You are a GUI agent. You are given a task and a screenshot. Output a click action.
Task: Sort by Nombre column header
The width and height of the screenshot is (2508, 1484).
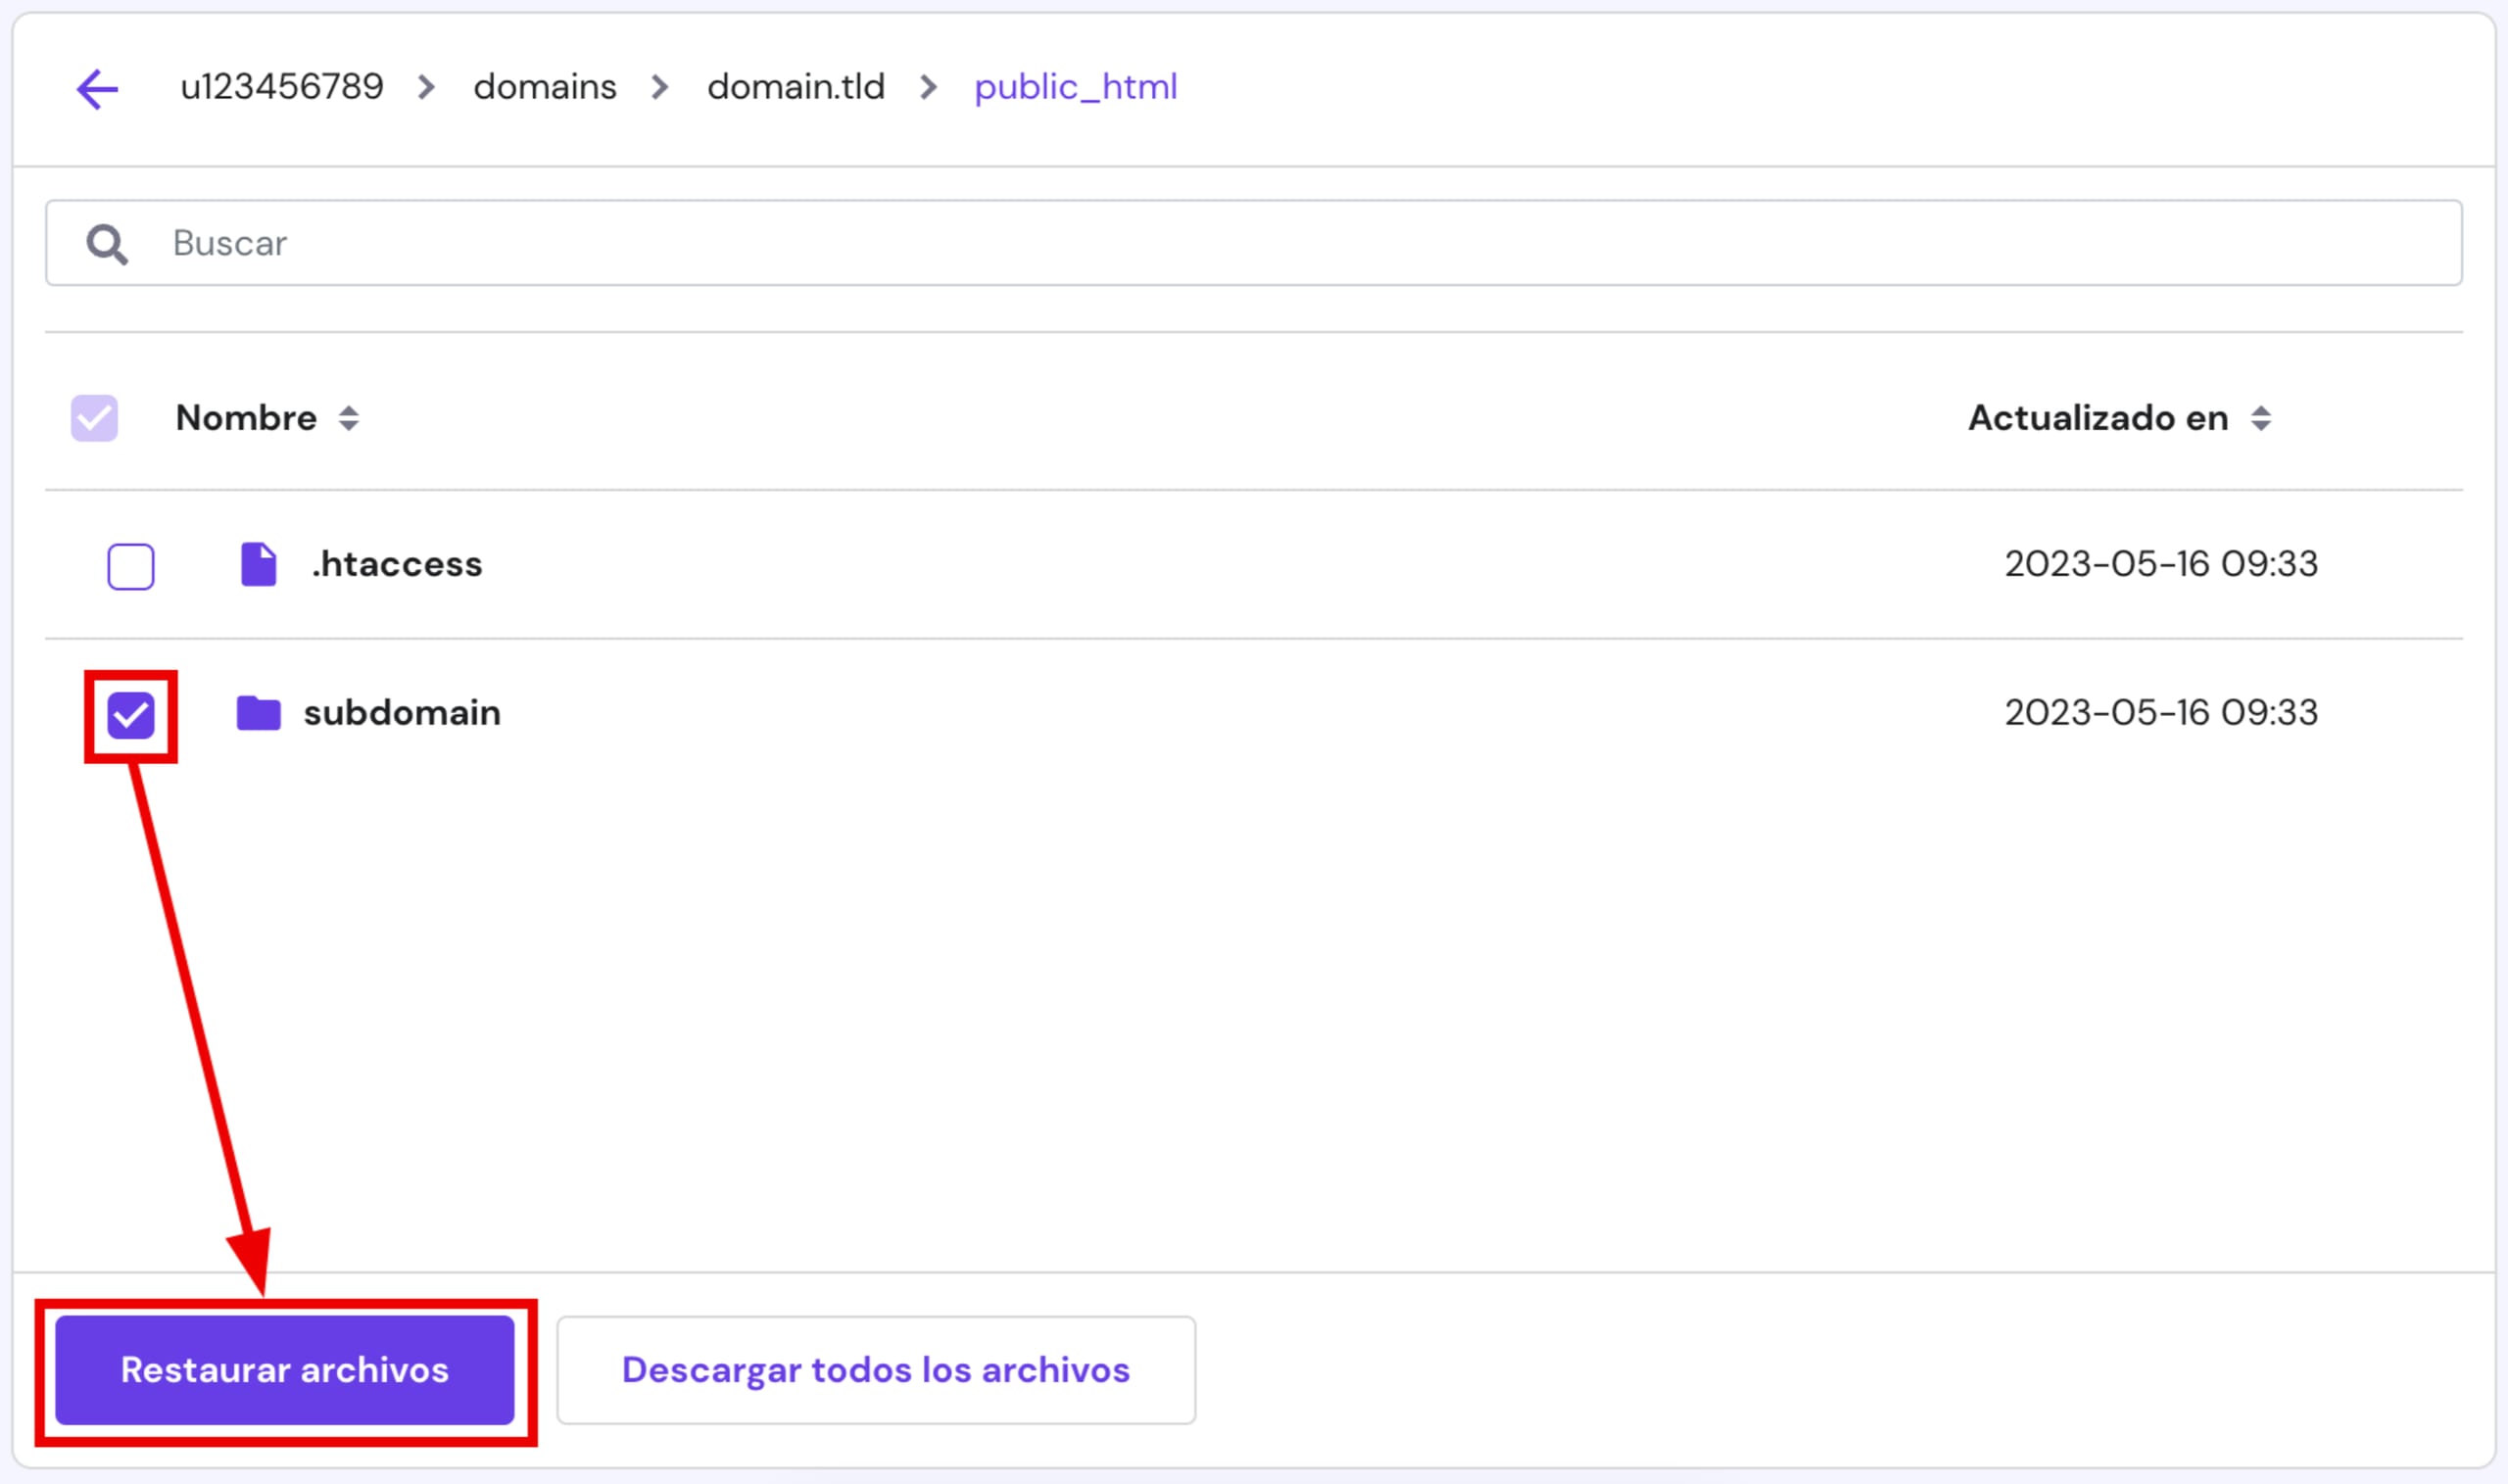(x=246, y=418)
